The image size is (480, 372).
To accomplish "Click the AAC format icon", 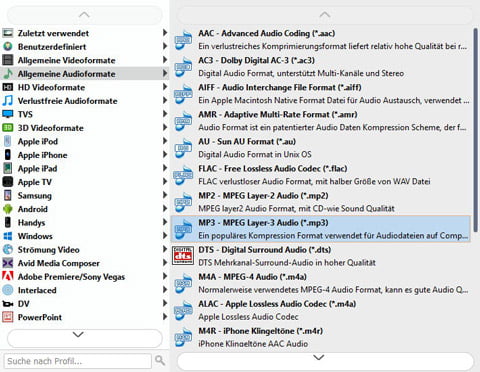I will pyautogui.click(x=183, y=40).
